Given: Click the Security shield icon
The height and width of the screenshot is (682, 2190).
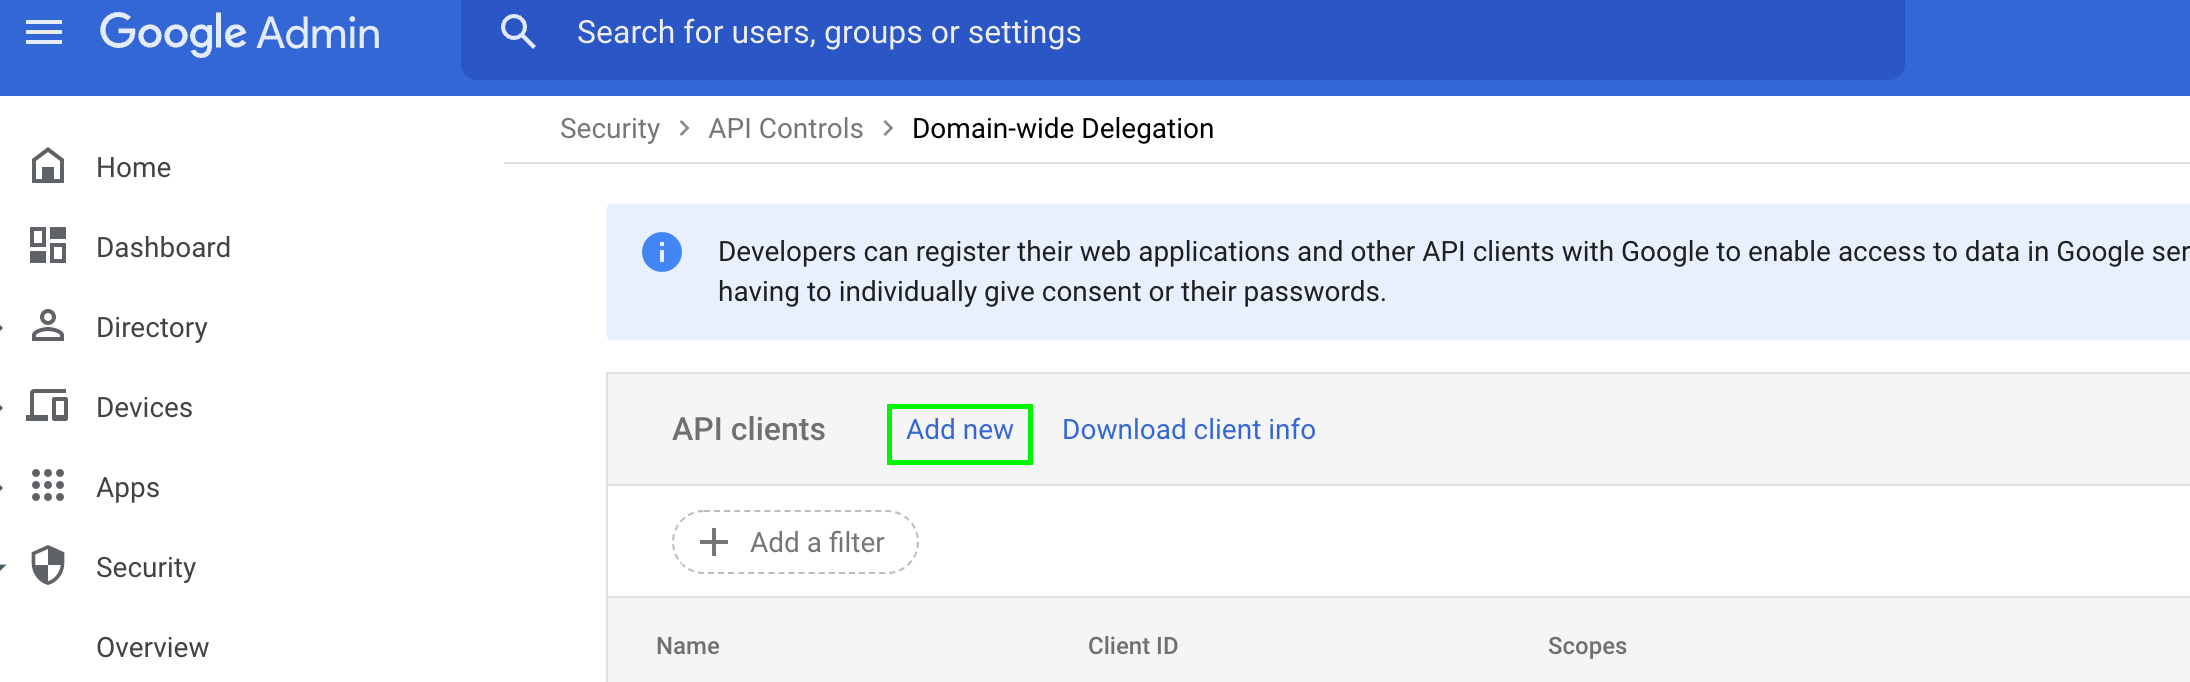Looking at the screenshot, I should tap(48, 566).
